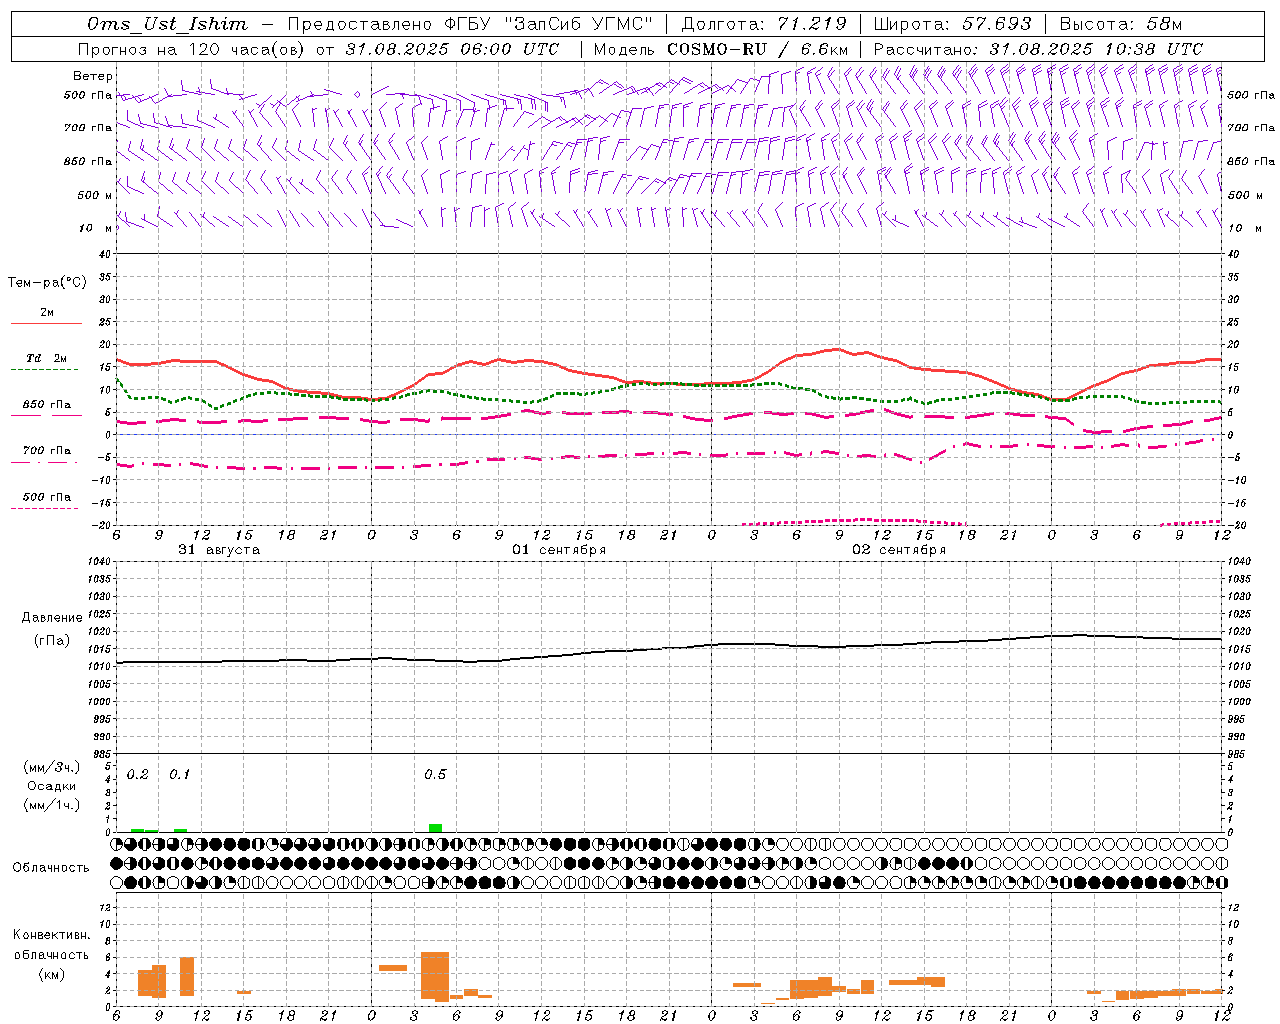Click the 850 гПа temperature legend label

(47, 405)
